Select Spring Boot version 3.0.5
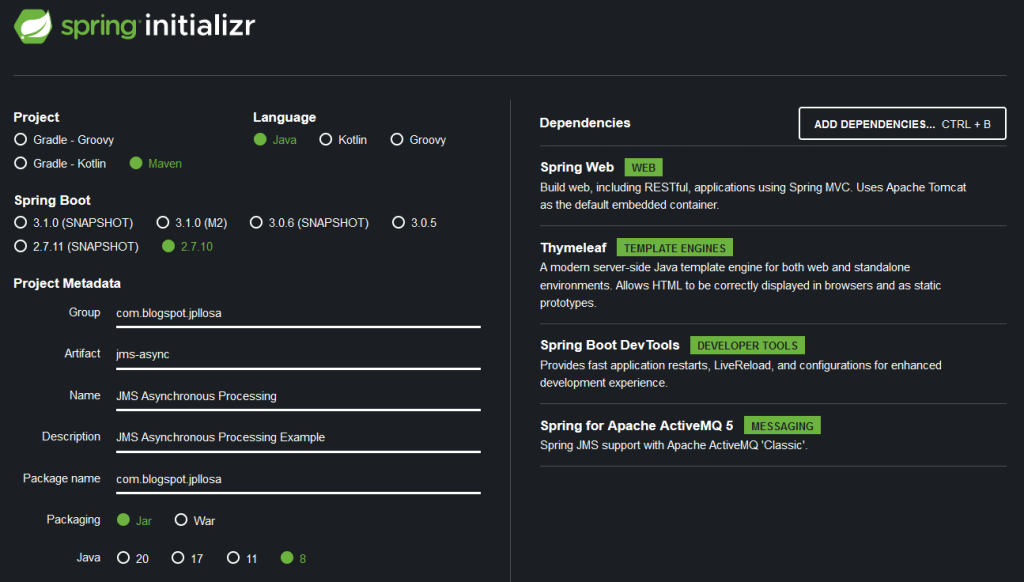 tap(399, 222)
